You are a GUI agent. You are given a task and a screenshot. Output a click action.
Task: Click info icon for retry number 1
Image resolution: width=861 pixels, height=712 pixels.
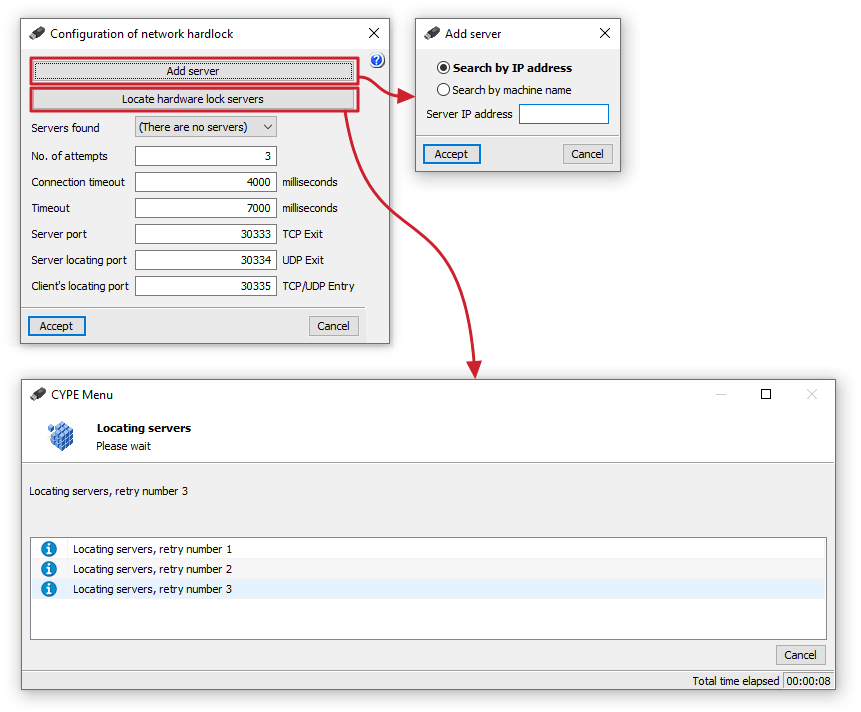coord(49,549)
